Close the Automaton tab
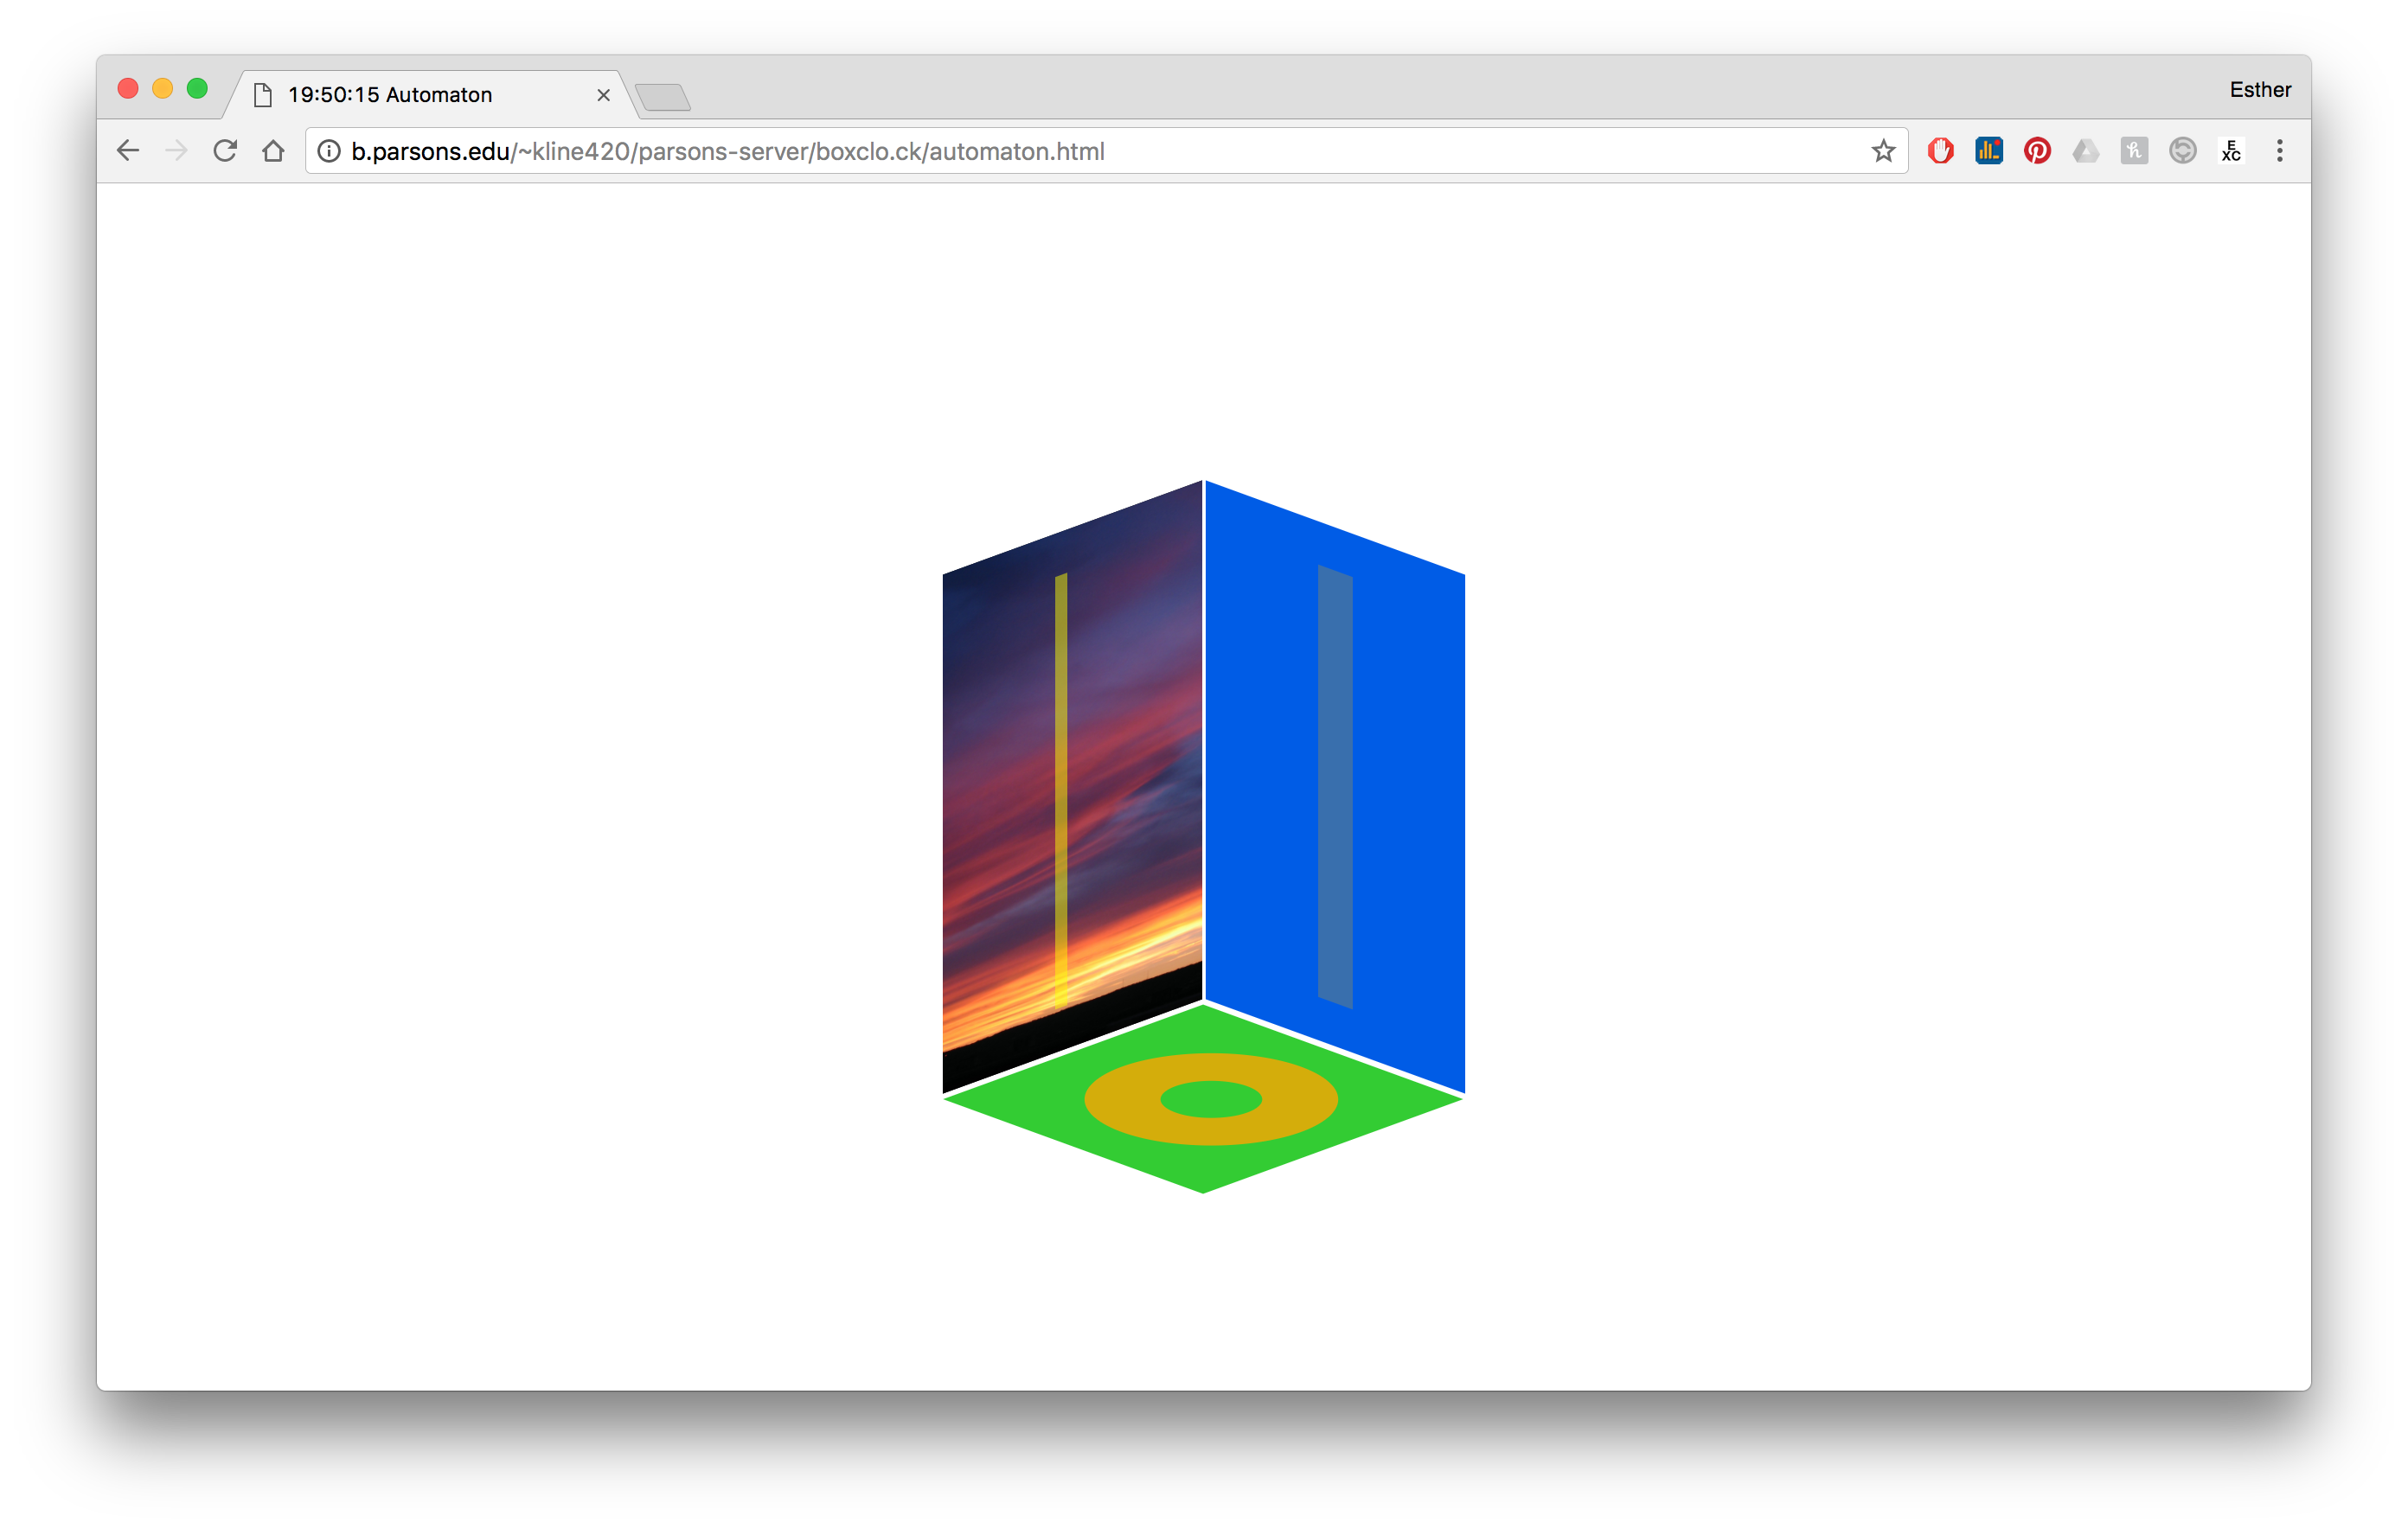Screen dimensions: 2408x1529 pos(603,95)
